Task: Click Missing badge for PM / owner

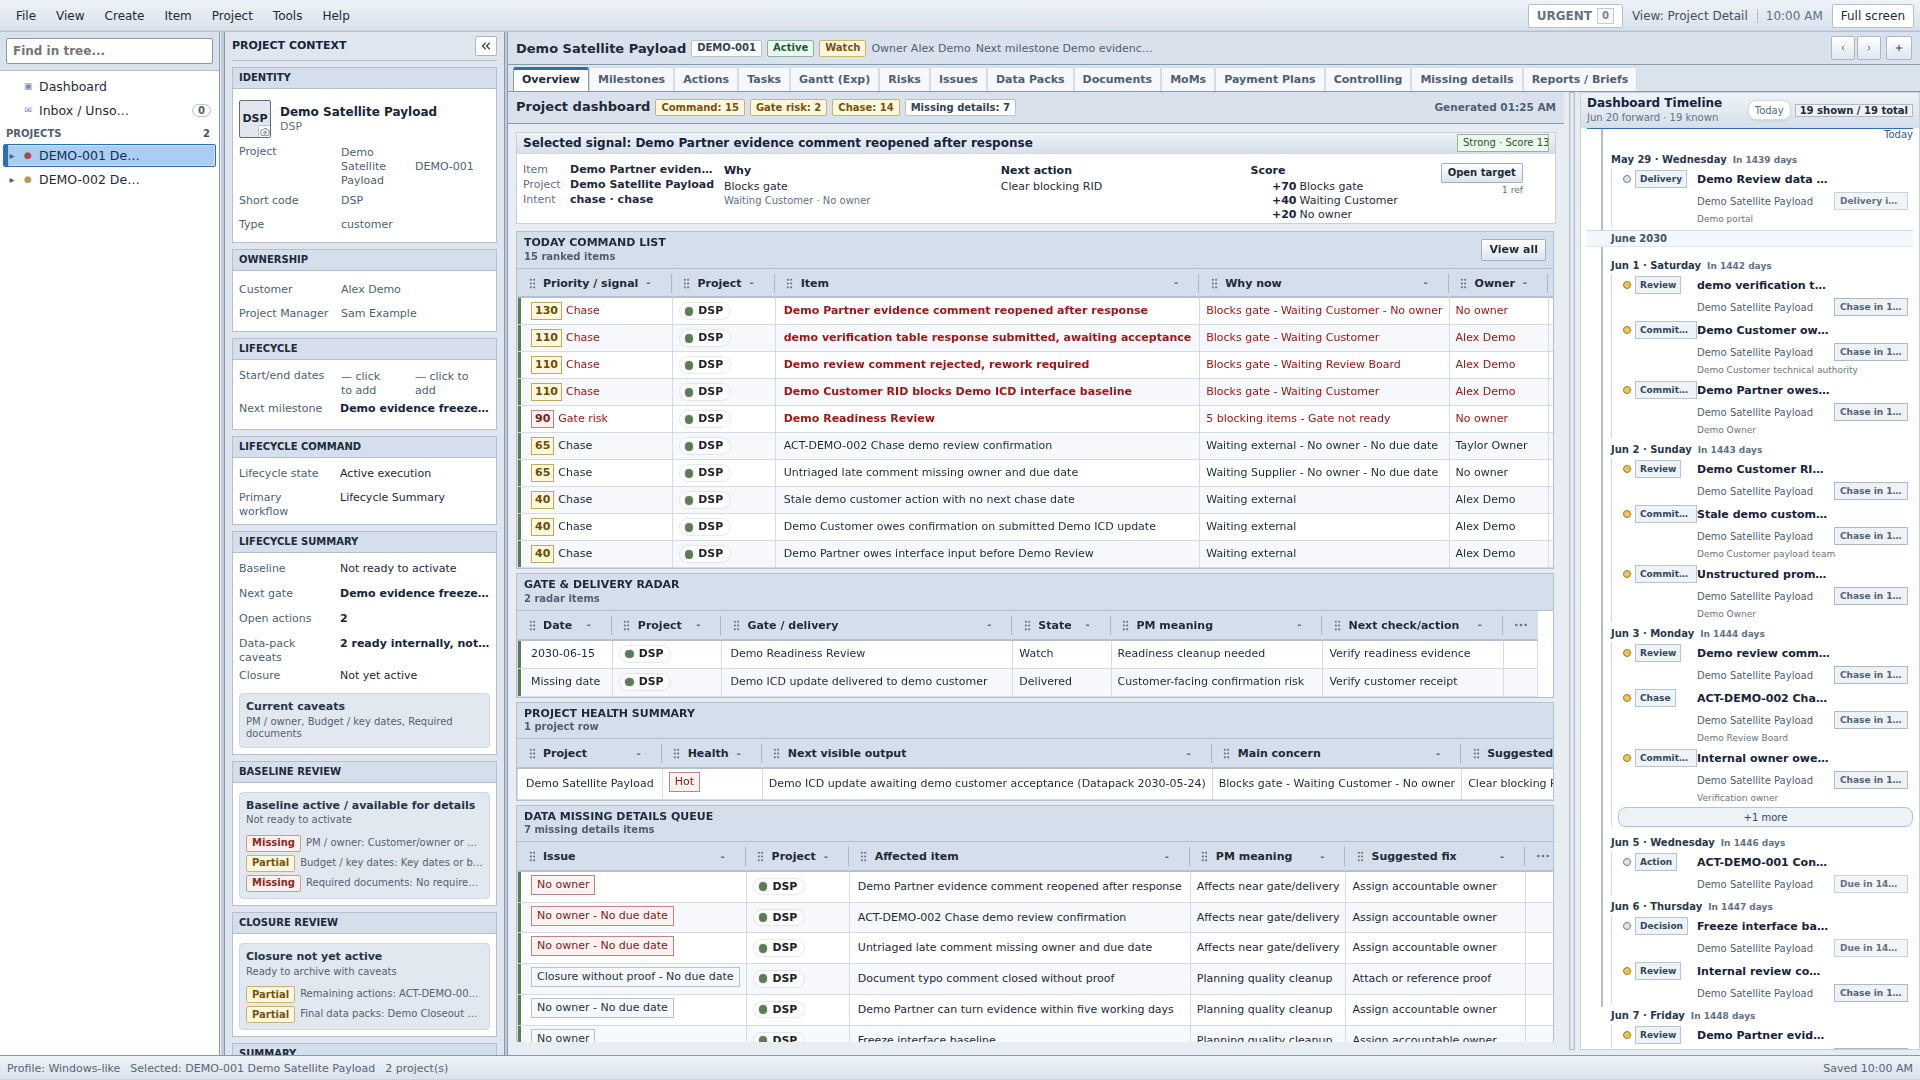Action: point(273,843)
